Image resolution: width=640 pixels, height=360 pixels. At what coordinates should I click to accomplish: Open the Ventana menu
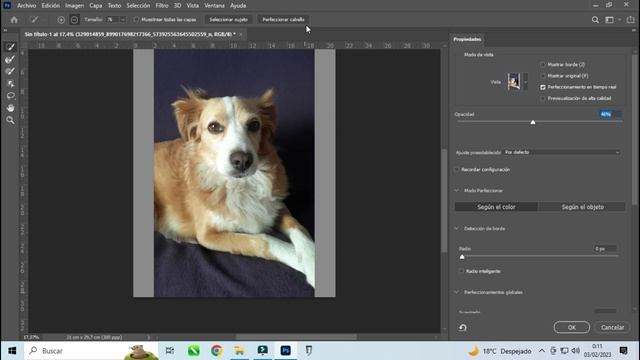214,6
